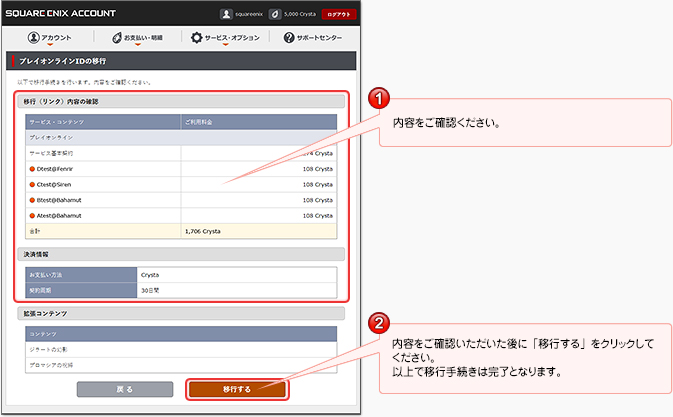Click the gray 戻る back button
The width and height of the screenshot is (673, 417).
(125, 389)
